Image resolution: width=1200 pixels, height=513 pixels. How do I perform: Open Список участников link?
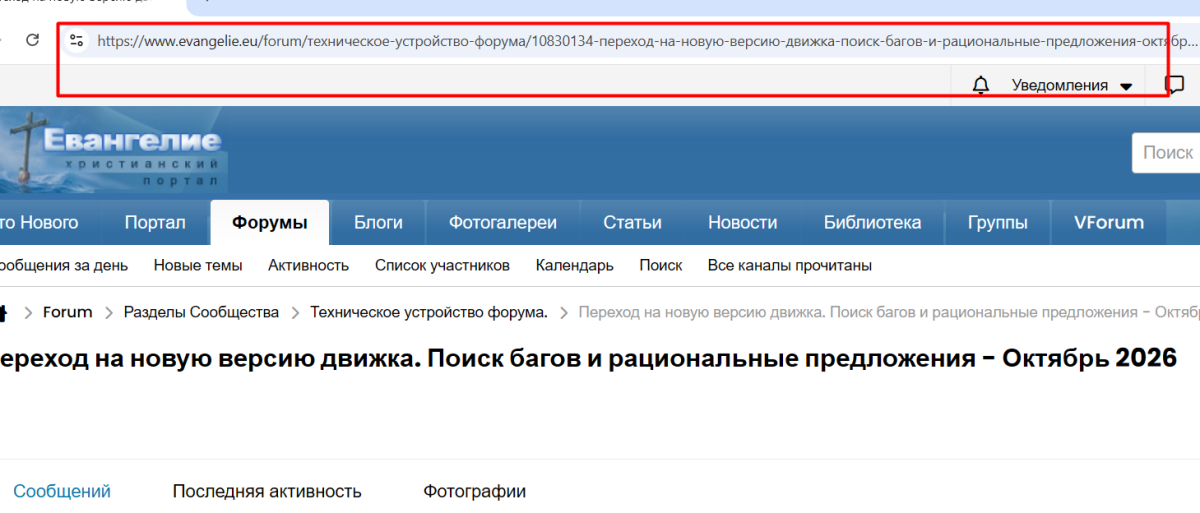tap(442, 265)
